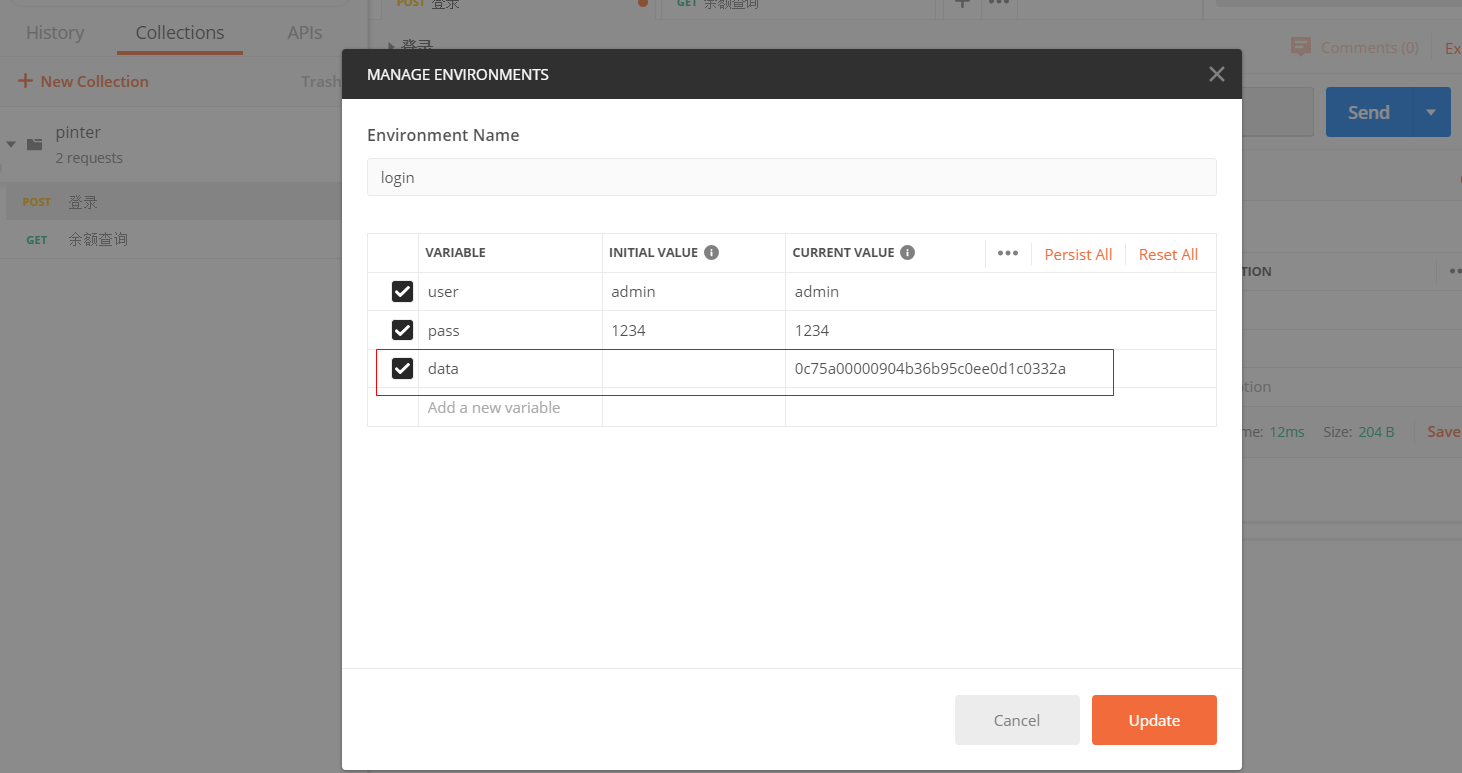The image size is (1462, 773).
Task: Click the Persist All link
Action: pos(1078,254)
